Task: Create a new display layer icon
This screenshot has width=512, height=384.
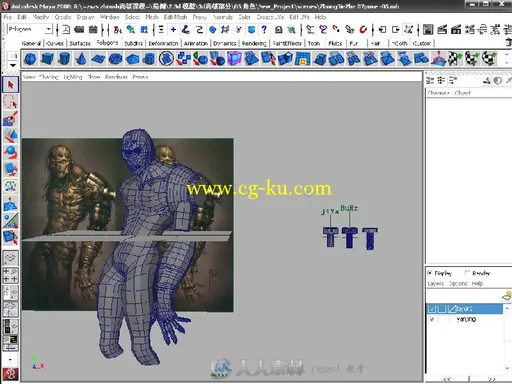Action: 507,296
